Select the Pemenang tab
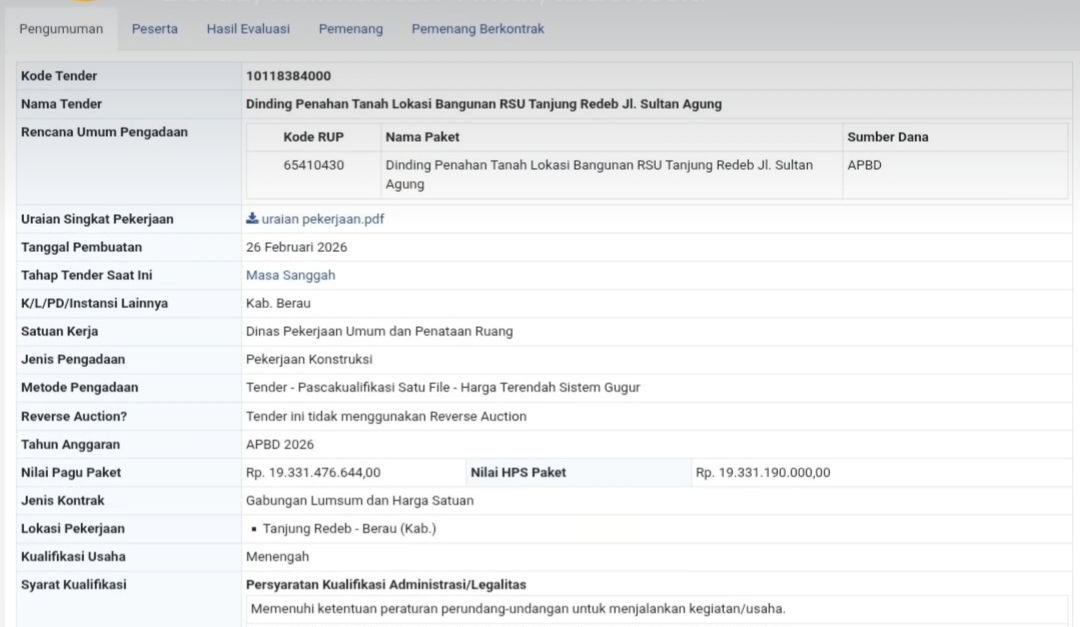Viewport: 1080px width, 627px height. (351, 29)
